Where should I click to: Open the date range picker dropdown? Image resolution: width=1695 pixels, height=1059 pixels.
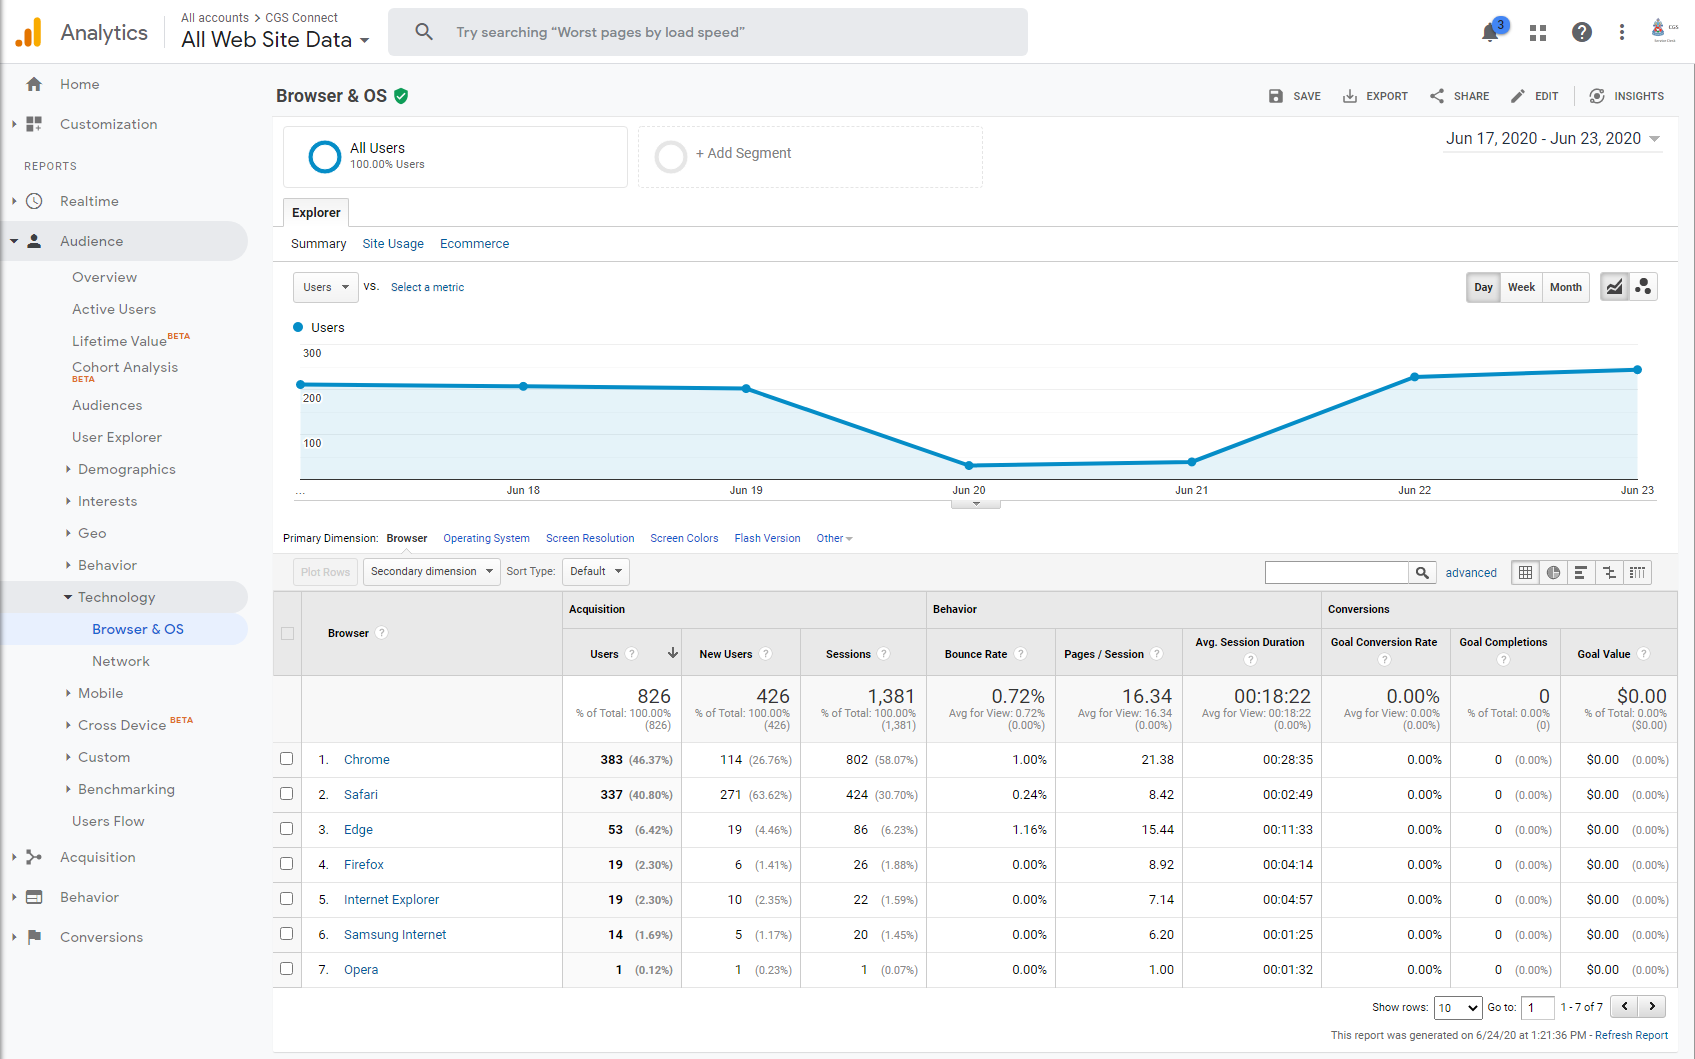coord(1553,139)
